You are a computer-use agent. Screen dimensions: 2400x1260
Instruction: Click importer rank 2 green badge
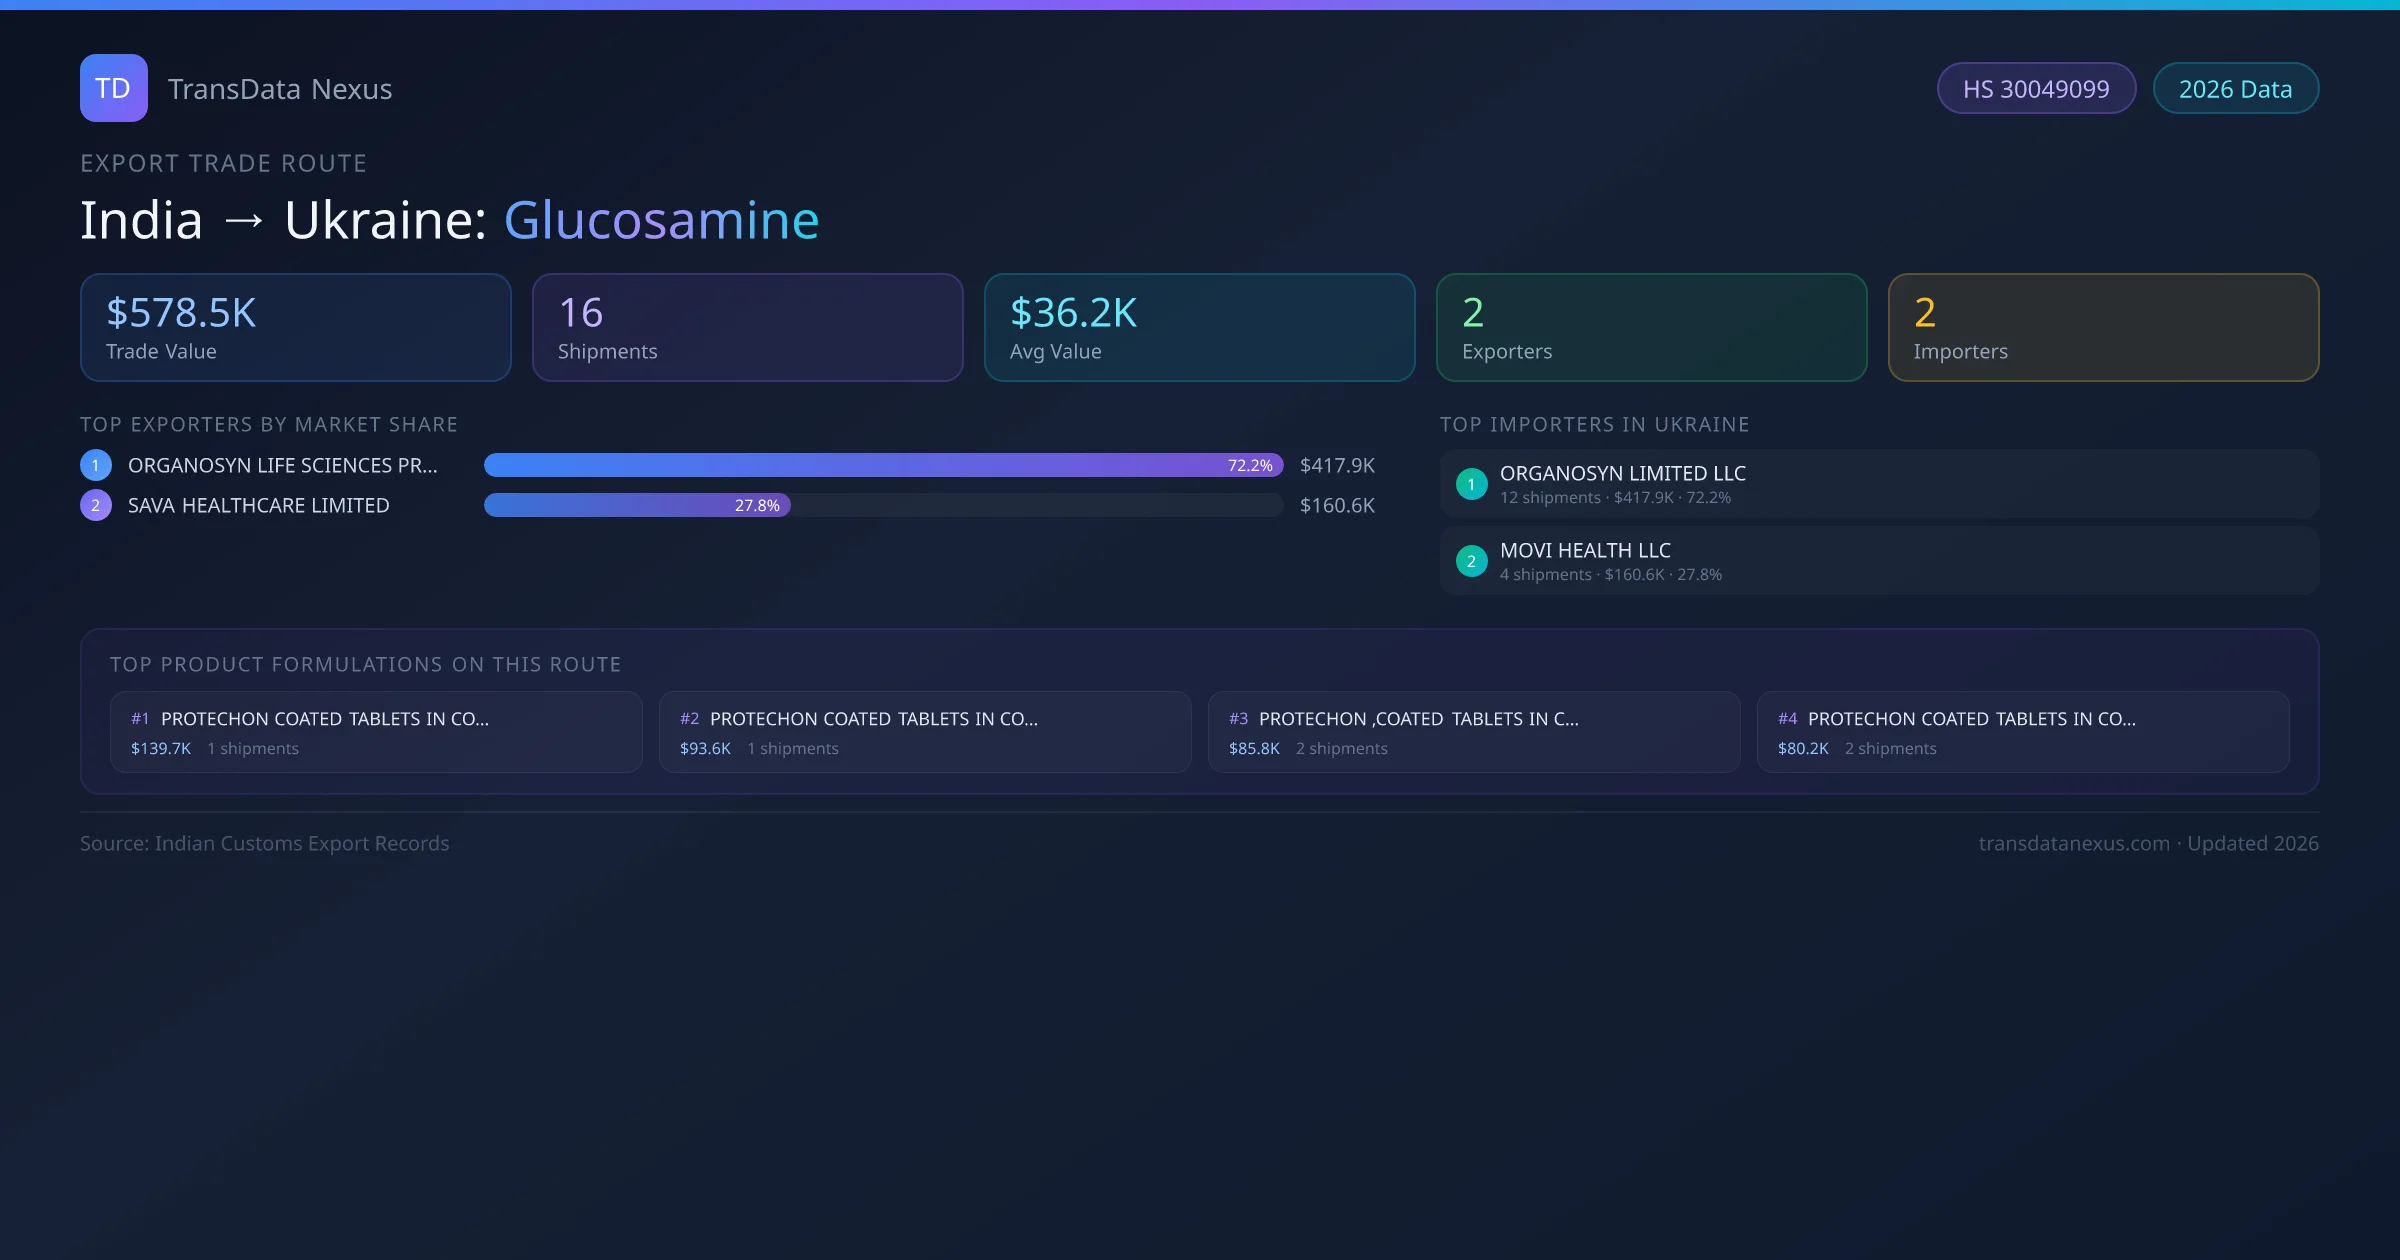(x=1471, y=561)
